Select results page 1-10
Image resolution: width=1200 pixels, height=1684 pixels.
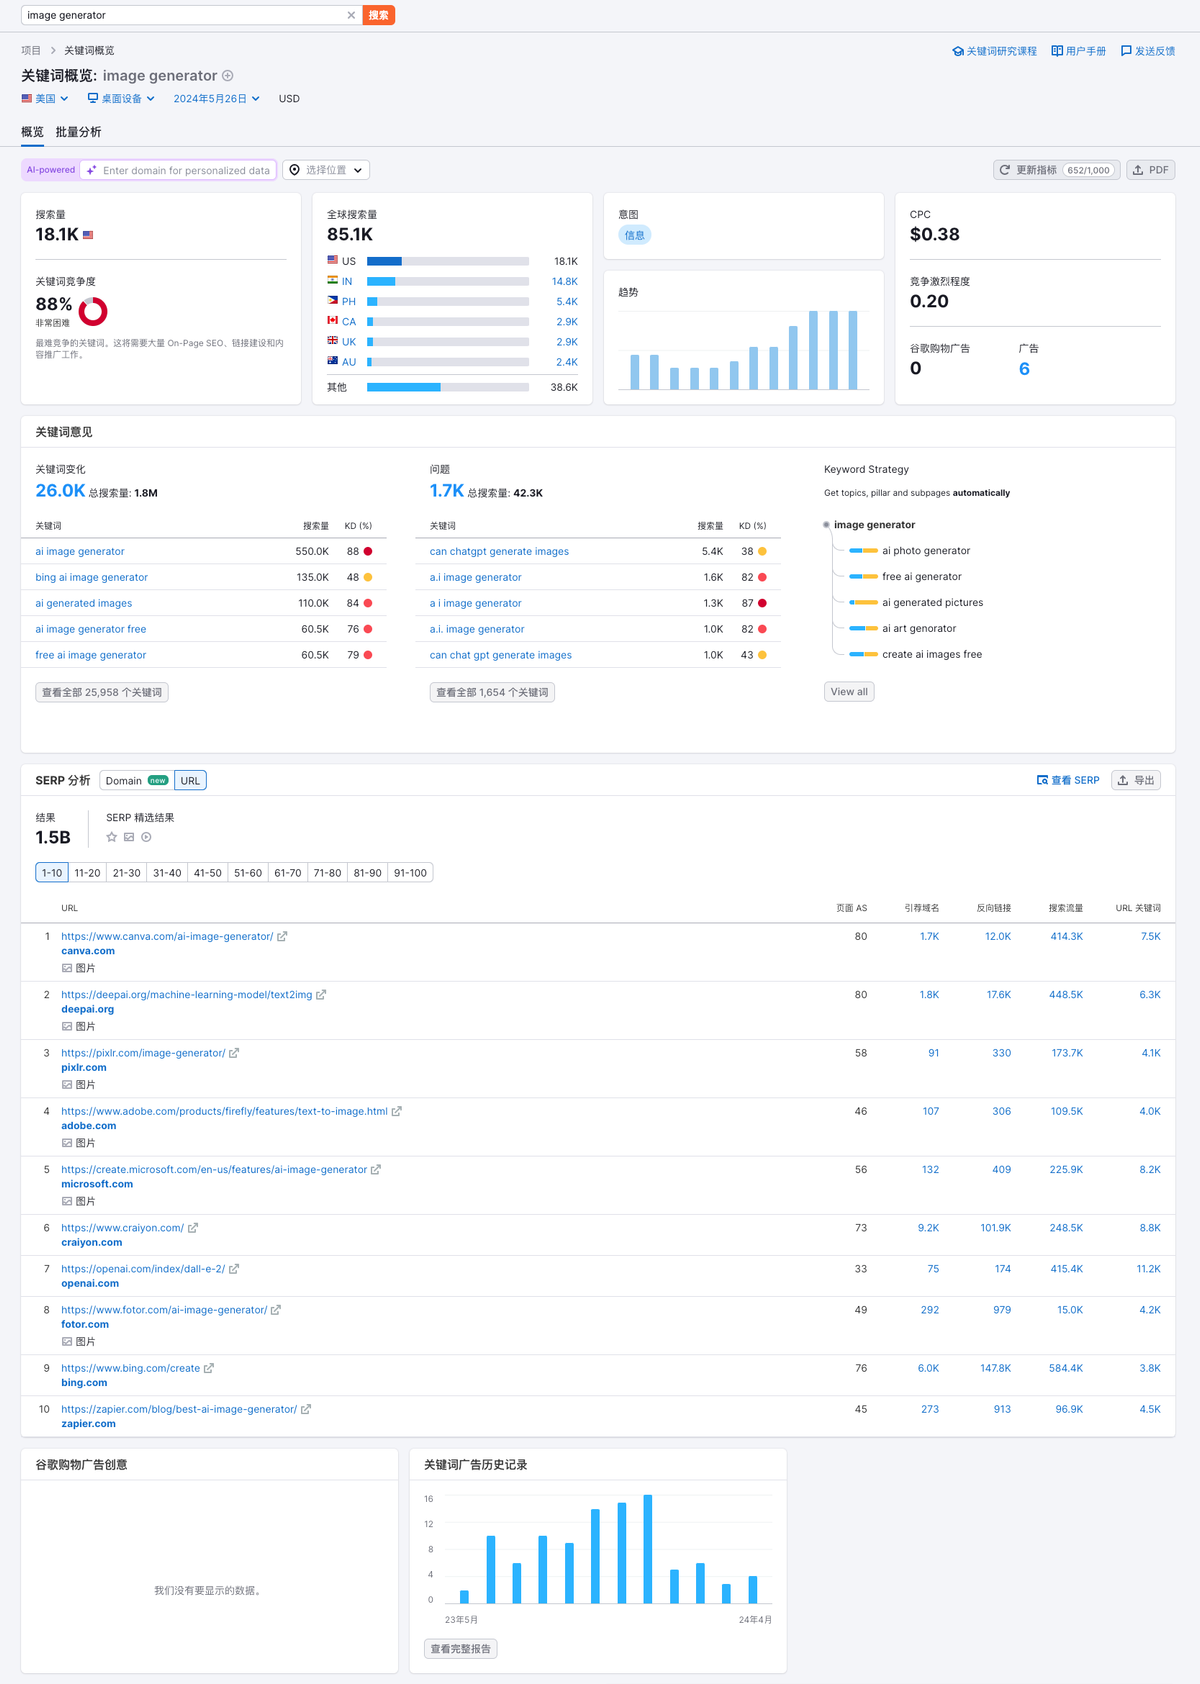point(52,873)
